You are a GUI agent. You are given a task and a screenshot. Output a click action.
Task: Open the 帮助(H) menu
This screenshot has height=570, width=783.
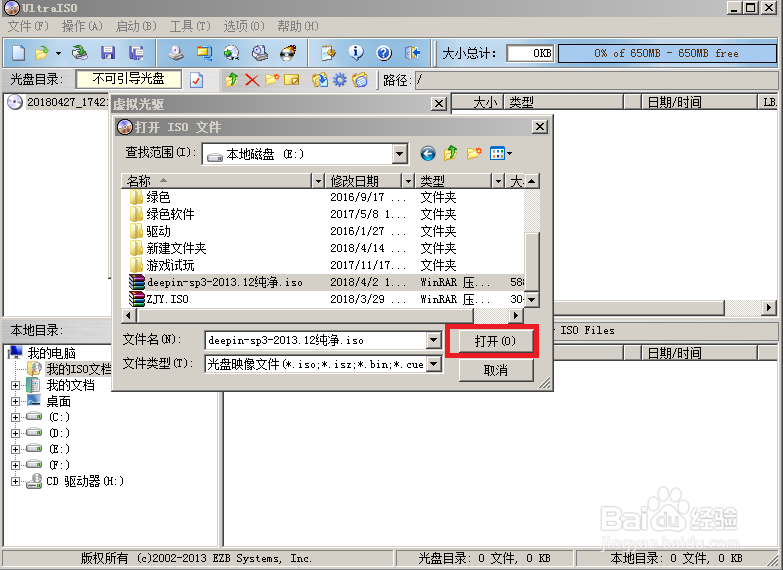click(x=298, y=26)
